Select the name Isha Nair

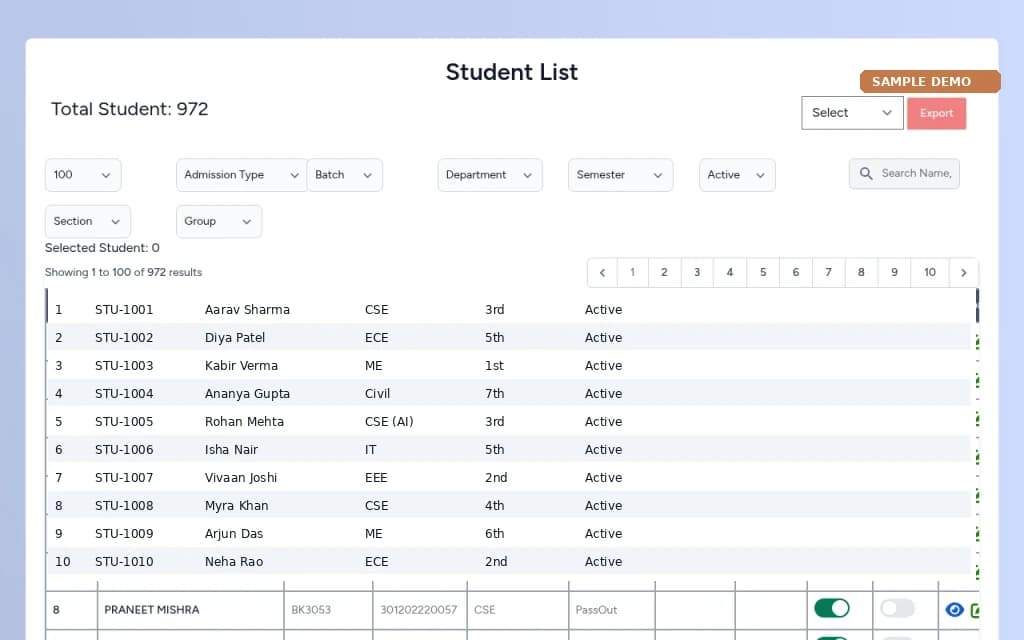(231, 450)
